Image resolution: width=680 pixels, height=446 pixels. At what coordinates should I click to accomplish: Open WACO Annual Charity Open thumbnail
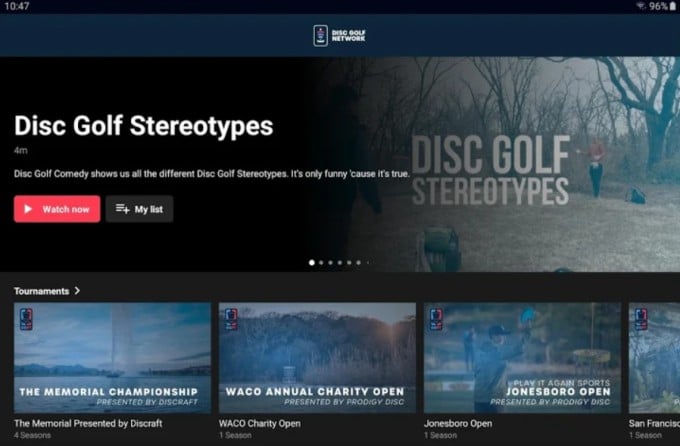pyautogui.click(x=317, y=358)
